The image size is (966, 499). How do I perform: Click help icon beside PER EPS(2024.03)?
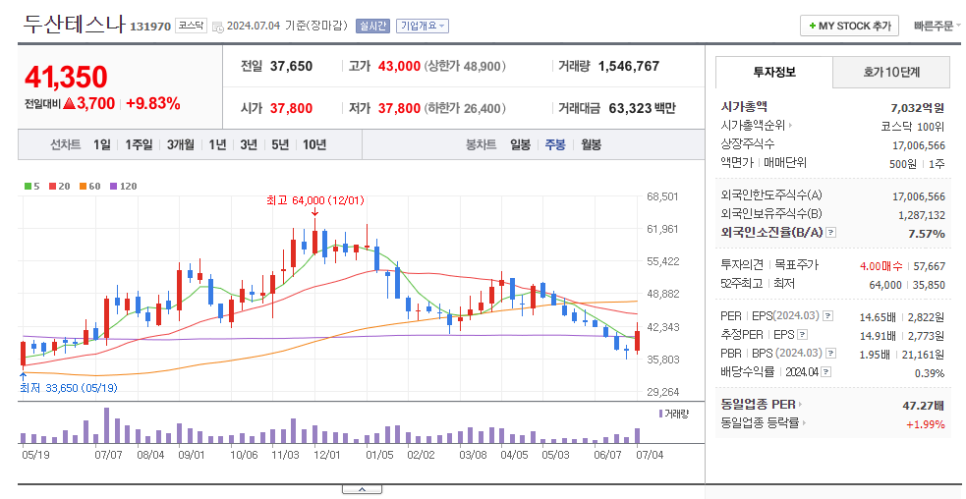coord(828,315)
